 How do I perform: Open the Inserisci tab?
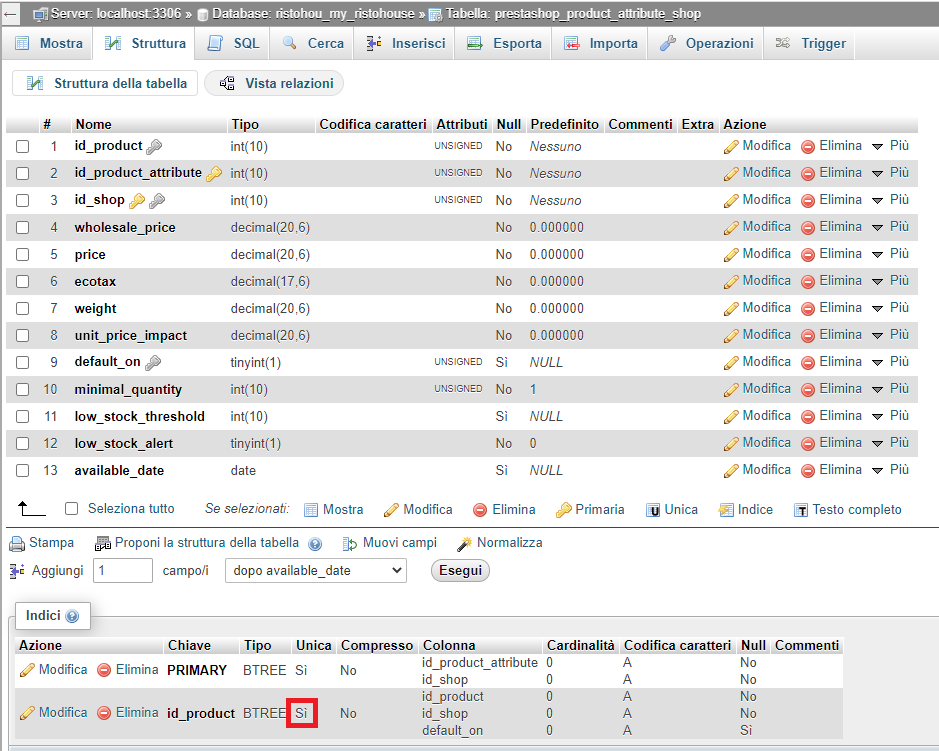(405, 44)
